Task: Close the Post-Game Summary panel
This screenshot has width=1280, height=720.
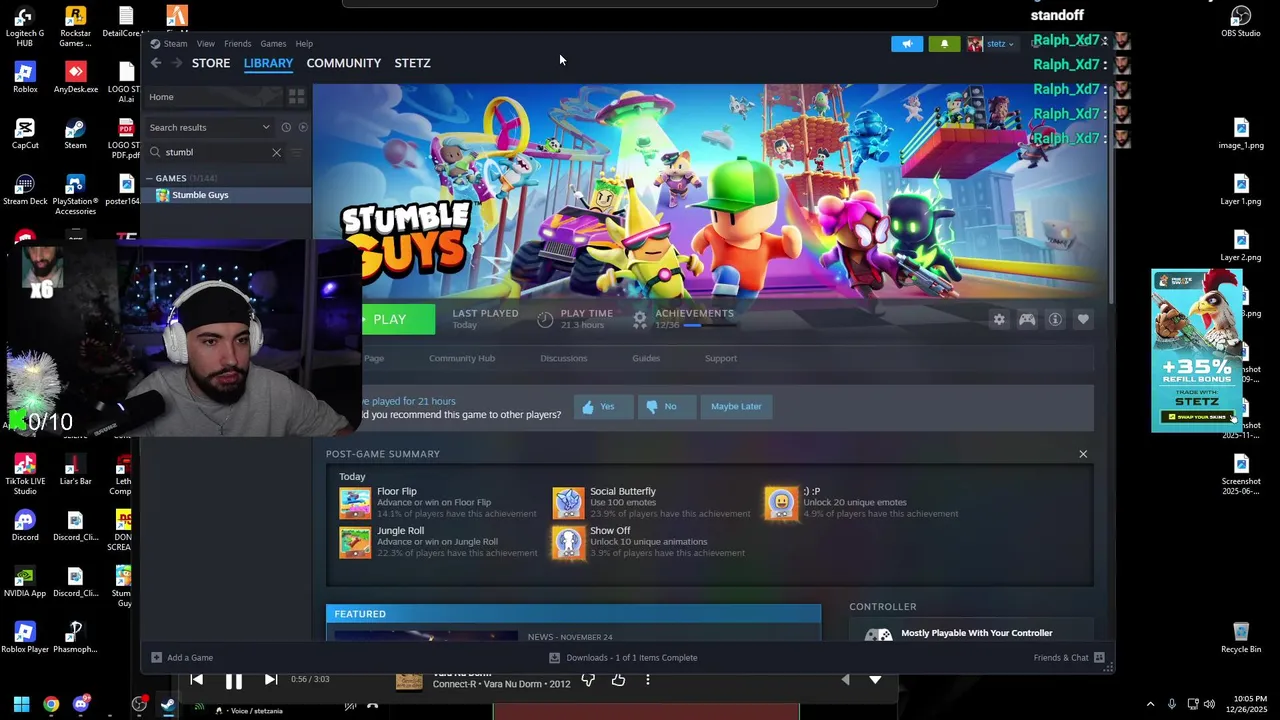Action: coord(1083,454)
